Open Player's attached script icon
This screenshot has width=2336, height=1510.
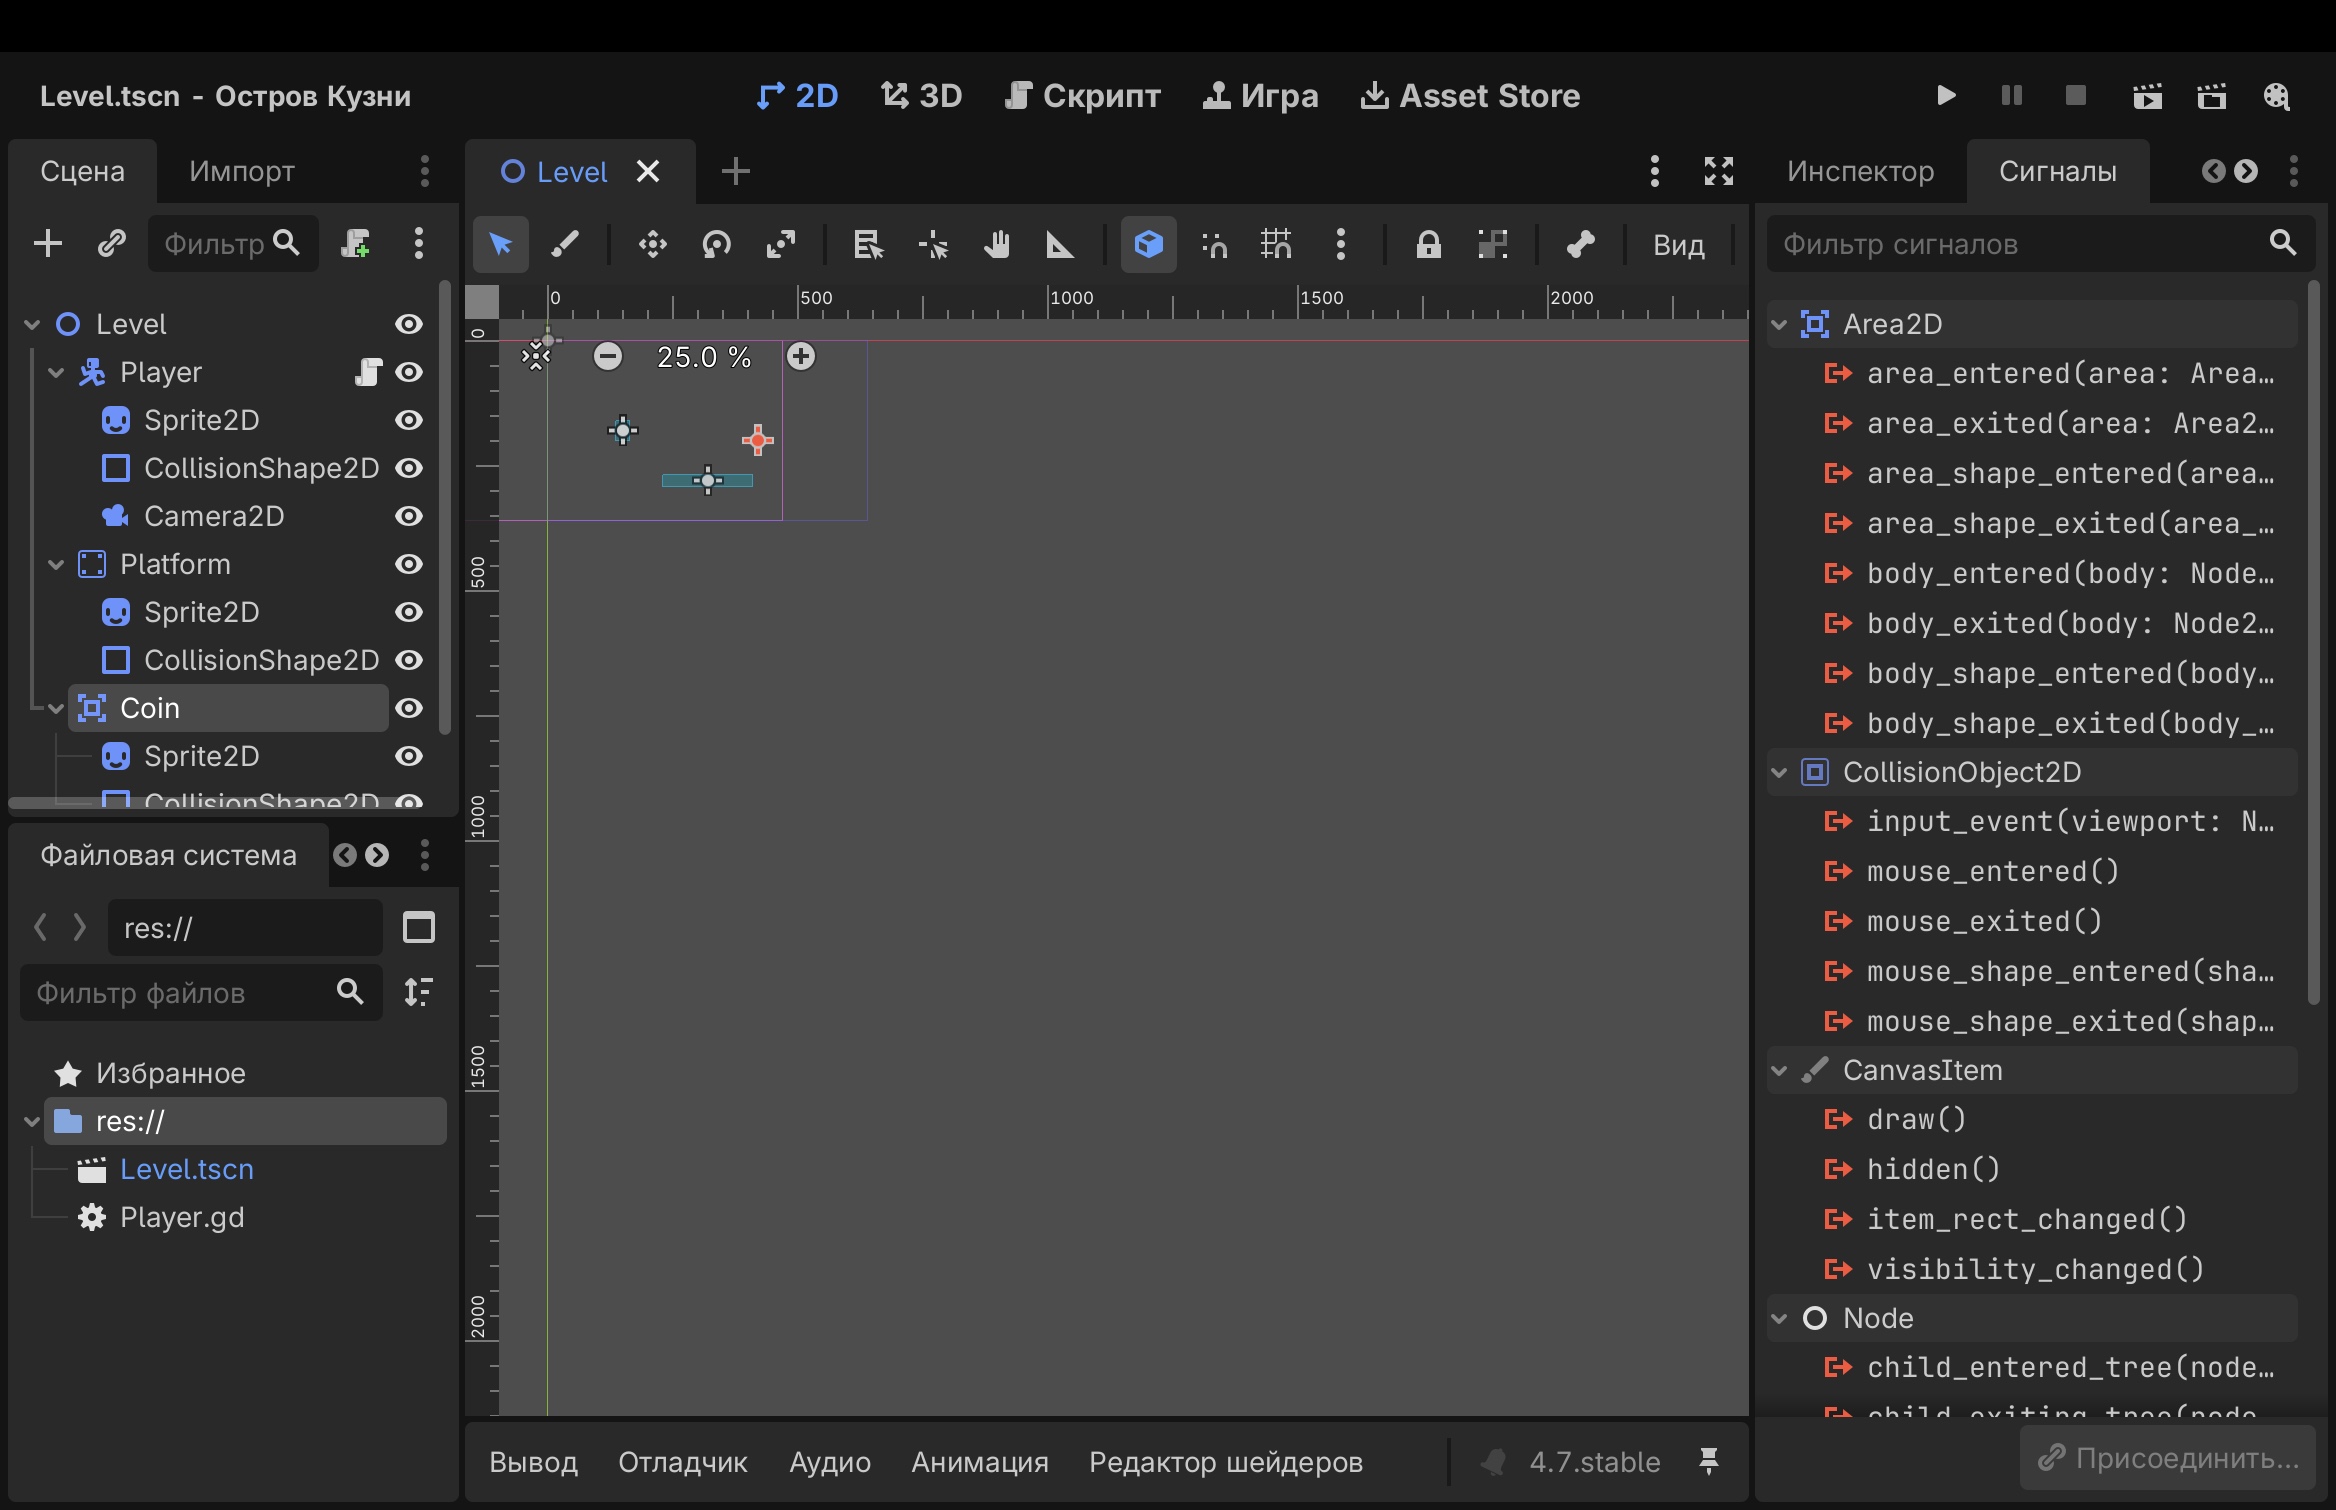tap(368, 372)
